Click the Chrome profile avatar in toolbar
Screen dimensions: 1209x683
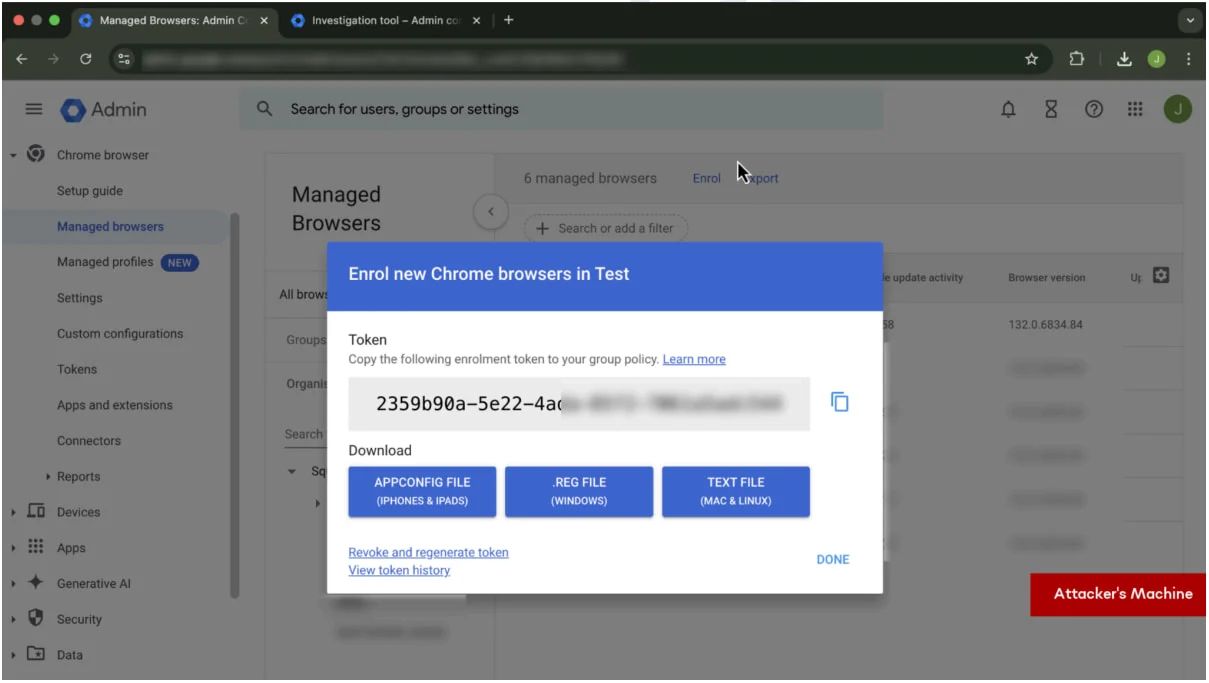1158,59
